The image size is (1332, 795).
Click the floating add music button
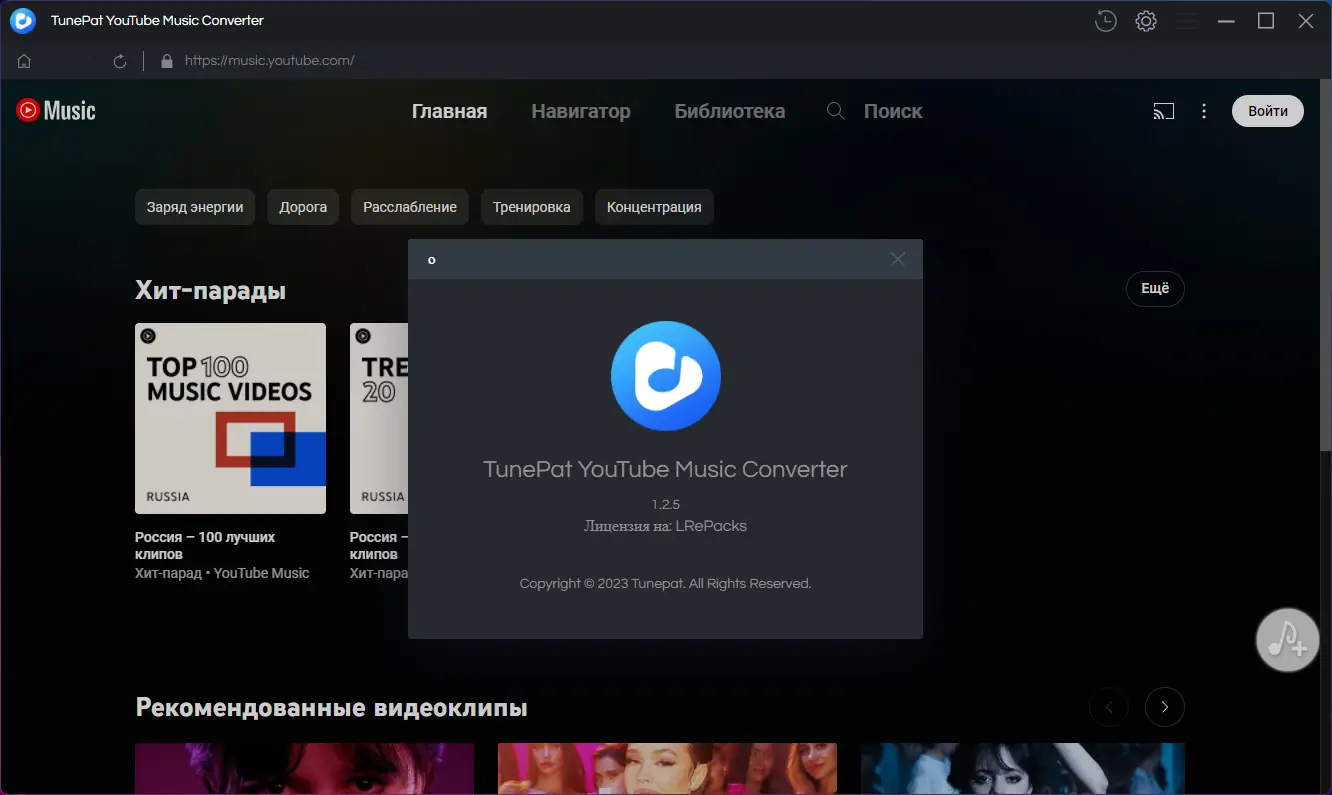coord(1288,640)
